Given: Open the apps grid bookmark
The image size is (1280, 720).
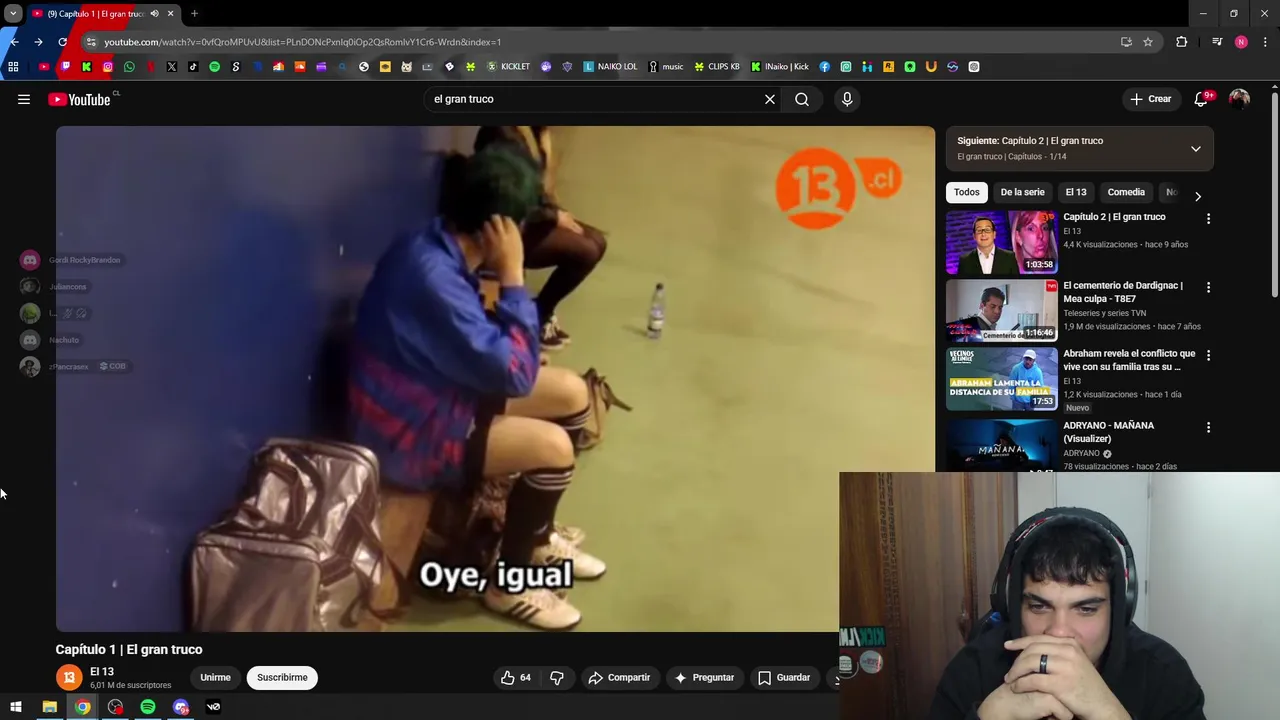Looking at the screenshot, I should (13, 67).
